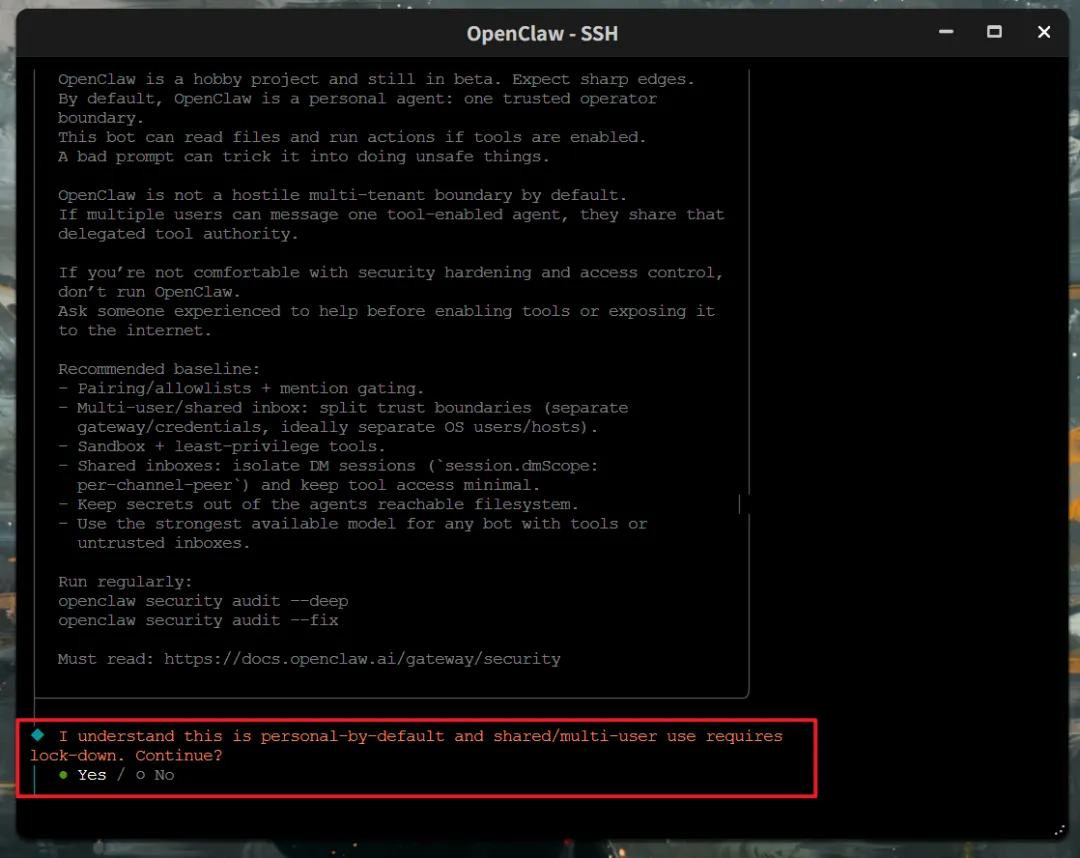Close the OpenClaw - SSH window
The image size is (1080, 858).
(1043, 32)
